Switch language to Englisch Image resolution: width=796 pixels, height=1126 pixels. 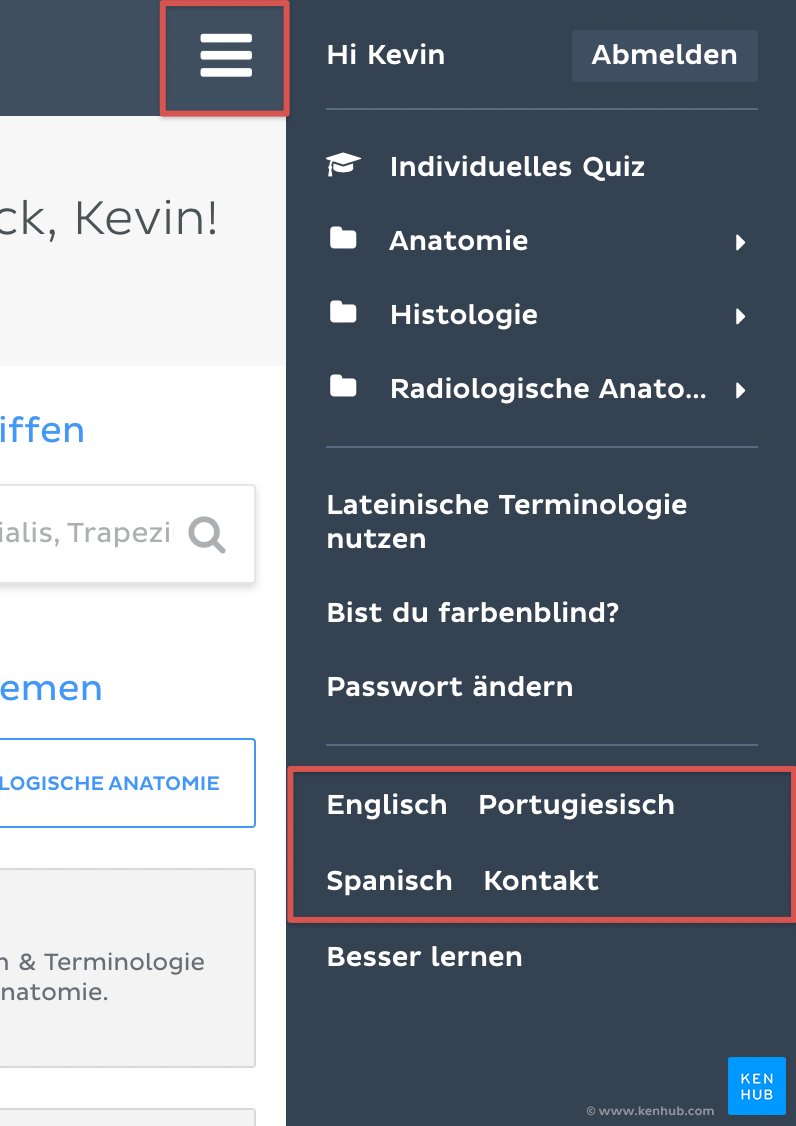click(386, 805)
